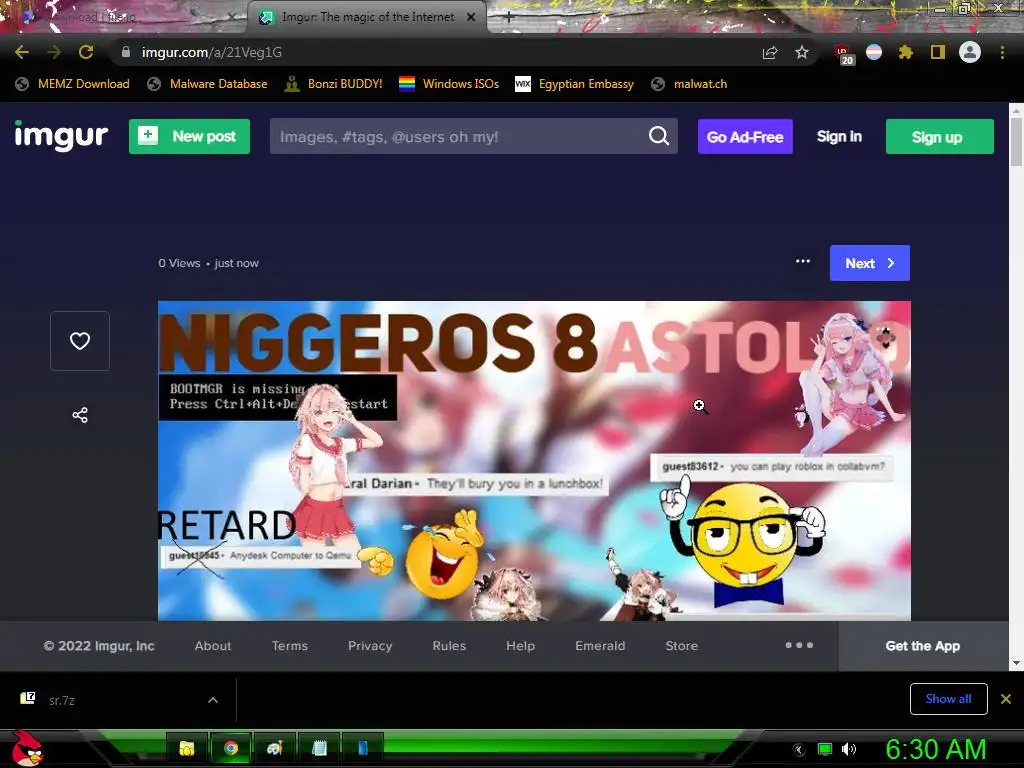Viewport: 1024px width, 768px height.
Task: Click the 6:30 AM clock
Action: coord(936,749)
